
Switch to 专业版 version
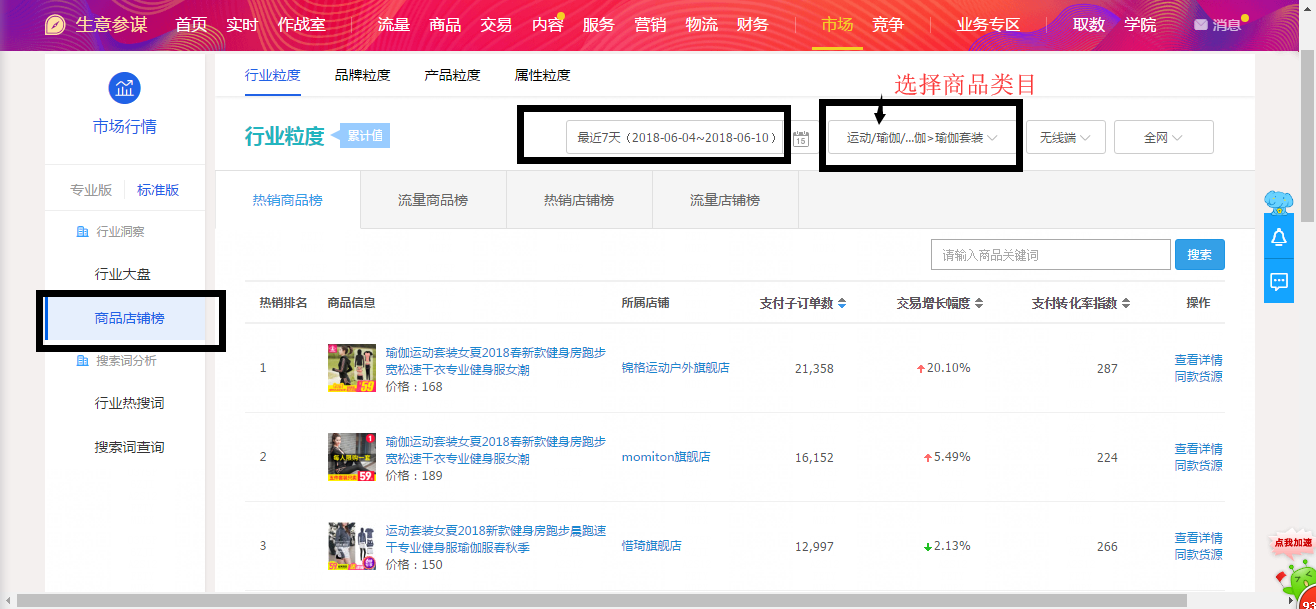coord(91,190)
